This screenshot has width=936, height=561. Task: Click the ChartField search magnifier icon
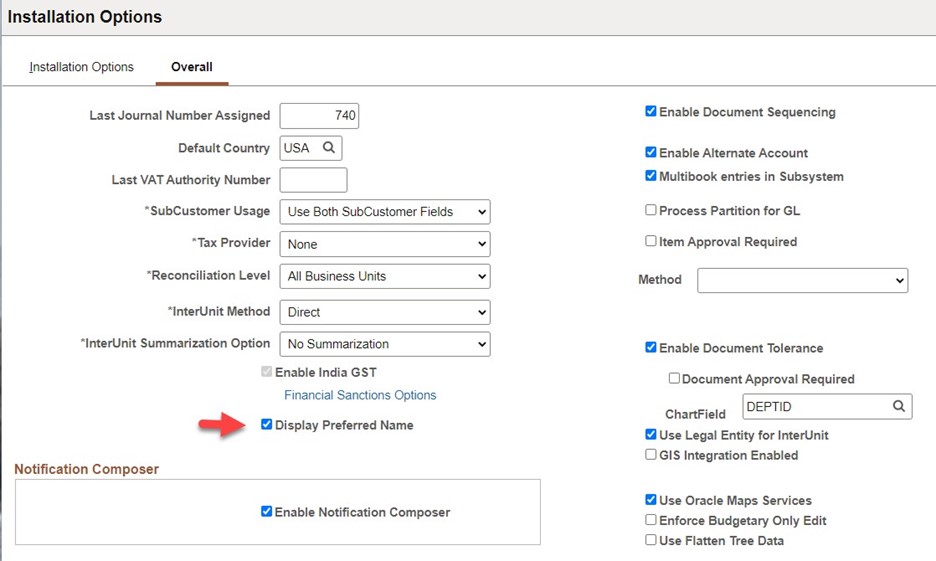(899, 406)
